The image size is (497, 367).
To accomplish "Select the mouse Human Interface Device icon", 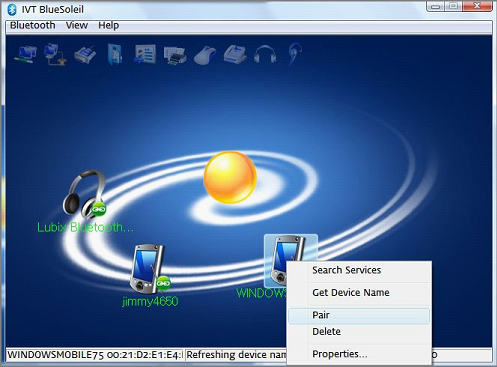I will pyautogui.click(x=205, y=55).
